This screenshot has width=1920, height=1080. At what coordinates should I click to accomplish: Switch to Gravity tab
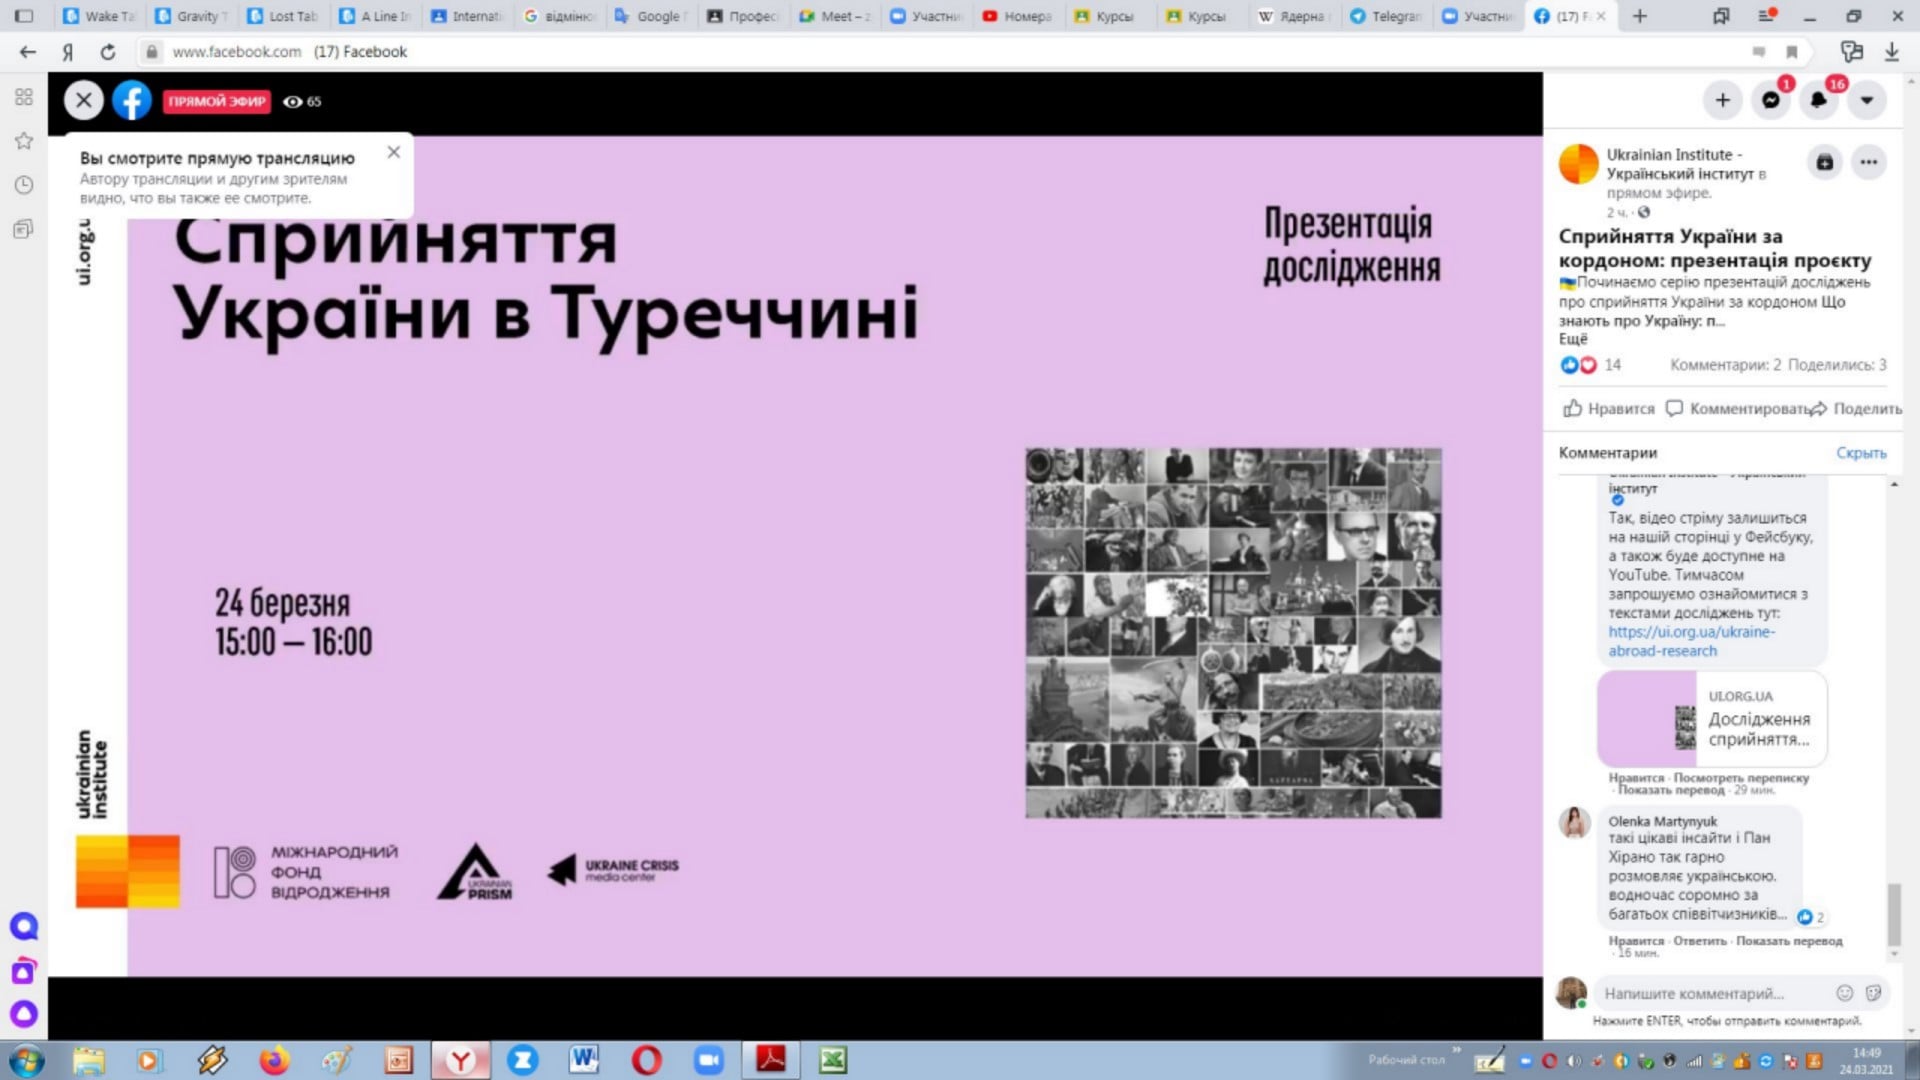tap(192, 16)
